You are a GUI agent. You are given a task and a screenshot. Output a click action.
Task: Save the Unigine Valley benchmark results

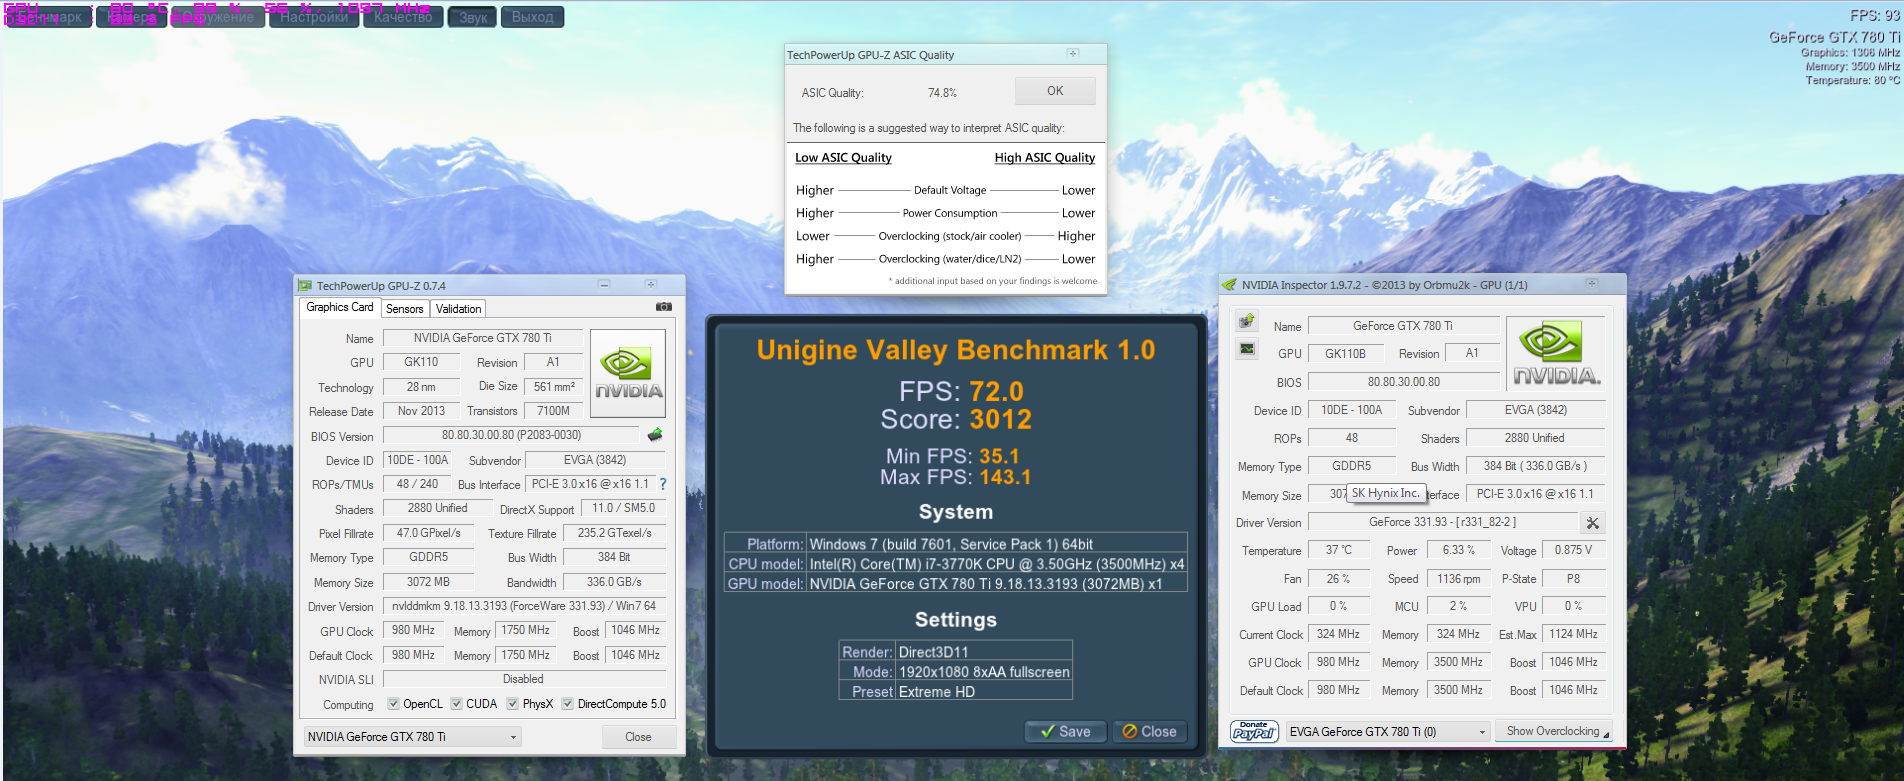click(1065, 732)
